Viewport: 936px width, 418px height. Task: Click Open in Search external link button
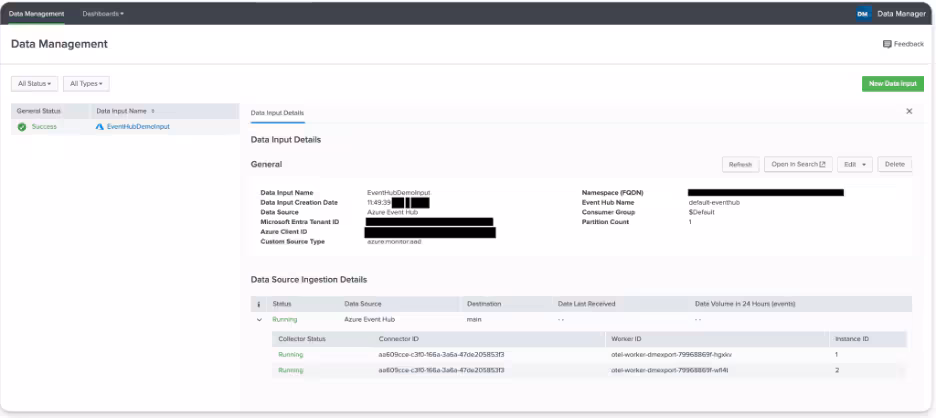[x=797, y=164]
